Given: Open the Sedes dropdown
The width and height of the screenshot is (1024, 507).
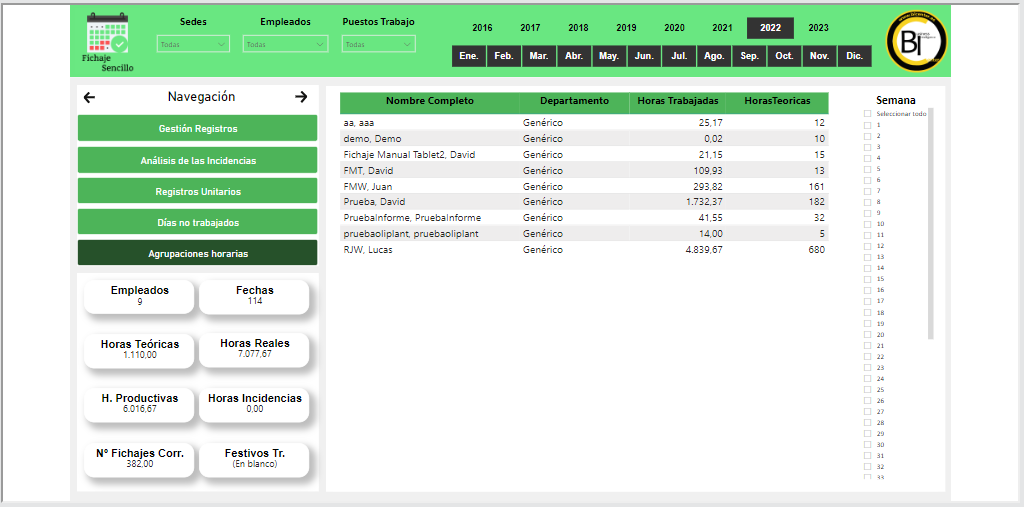Looking at the screenshot, I should 194,44.
